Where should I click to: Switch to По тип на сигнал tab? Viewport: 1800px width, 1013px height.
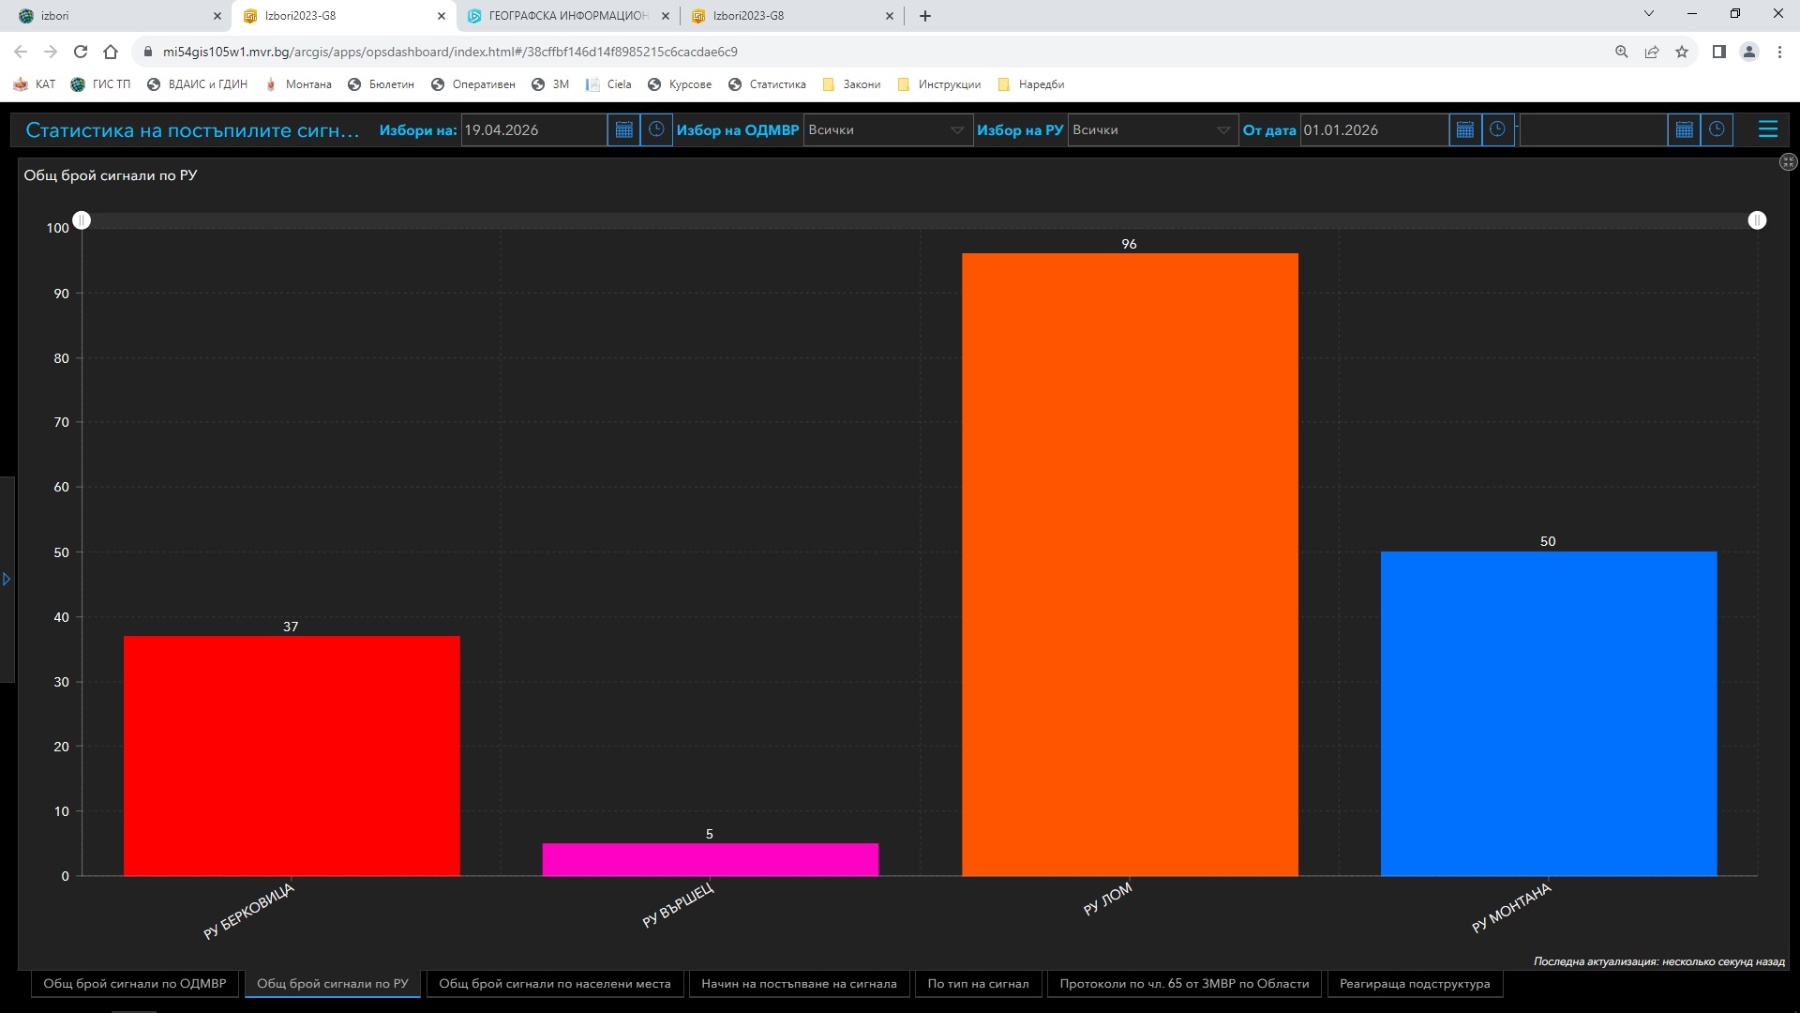pyautogui.click(x=978, y=984)
